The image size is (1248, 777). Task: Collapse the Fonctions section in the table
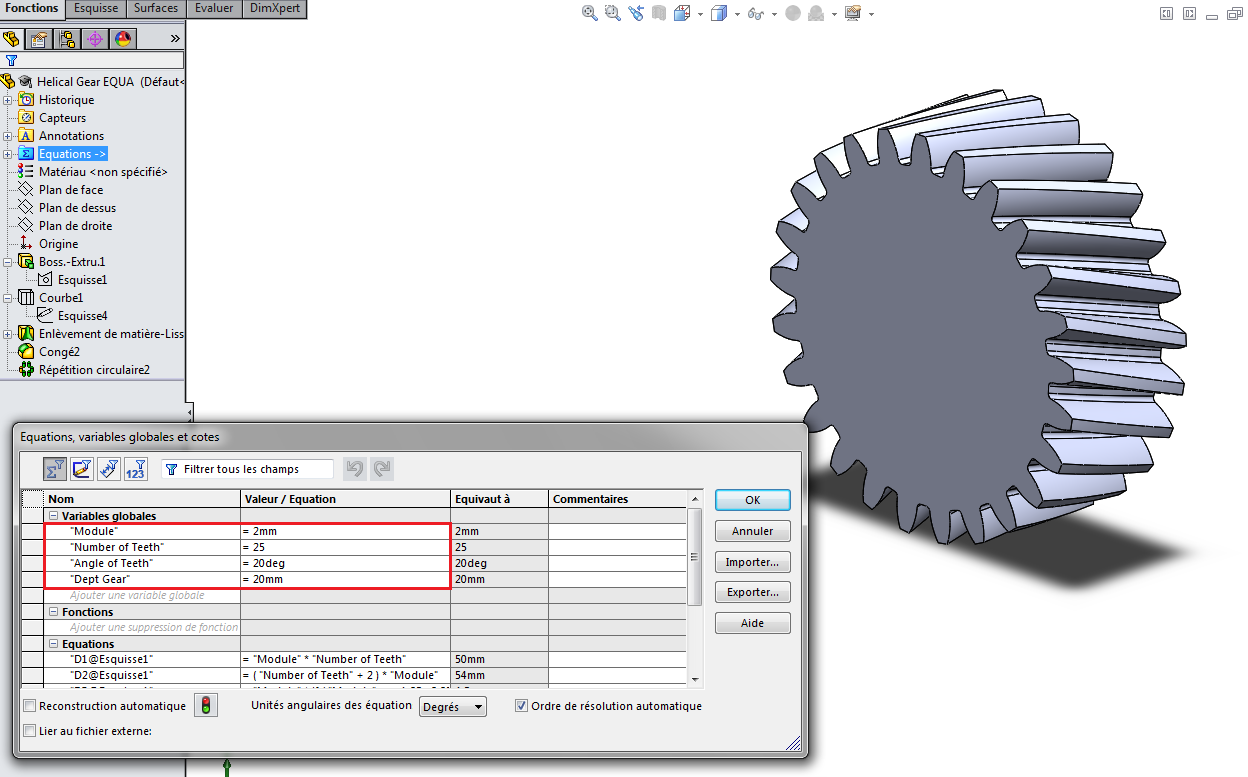pos(53,612)
